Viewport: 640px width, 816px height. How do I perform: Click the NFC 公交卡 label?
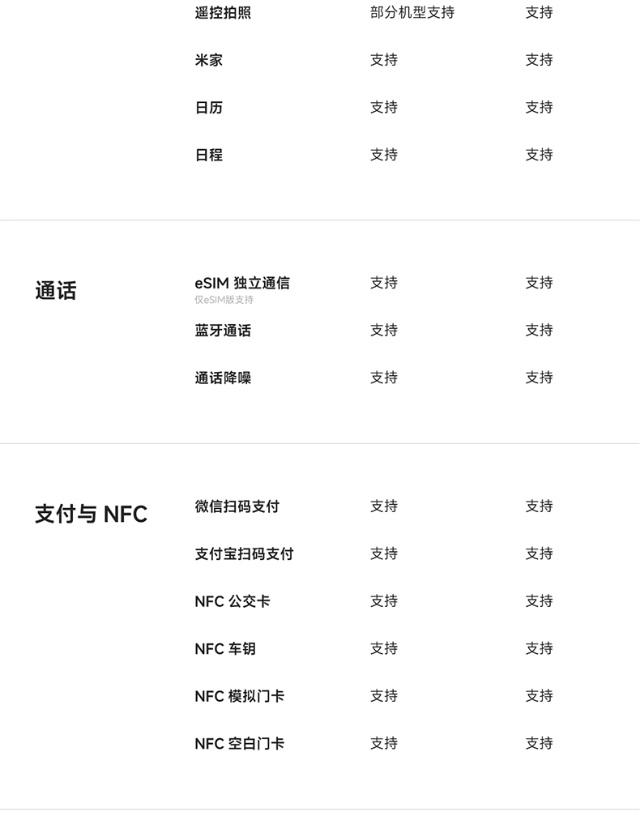tap(232, 601)
